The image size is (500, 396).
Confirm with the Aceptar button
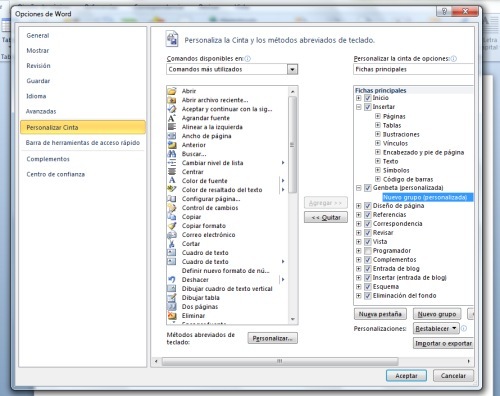406,376
